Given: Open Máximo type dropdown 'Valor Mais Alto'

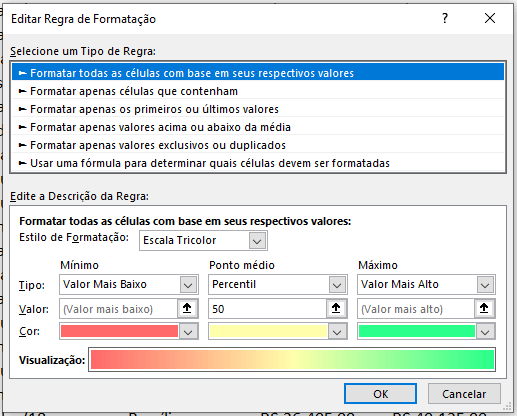Looking at the screenshot, I should pos(485,285).
